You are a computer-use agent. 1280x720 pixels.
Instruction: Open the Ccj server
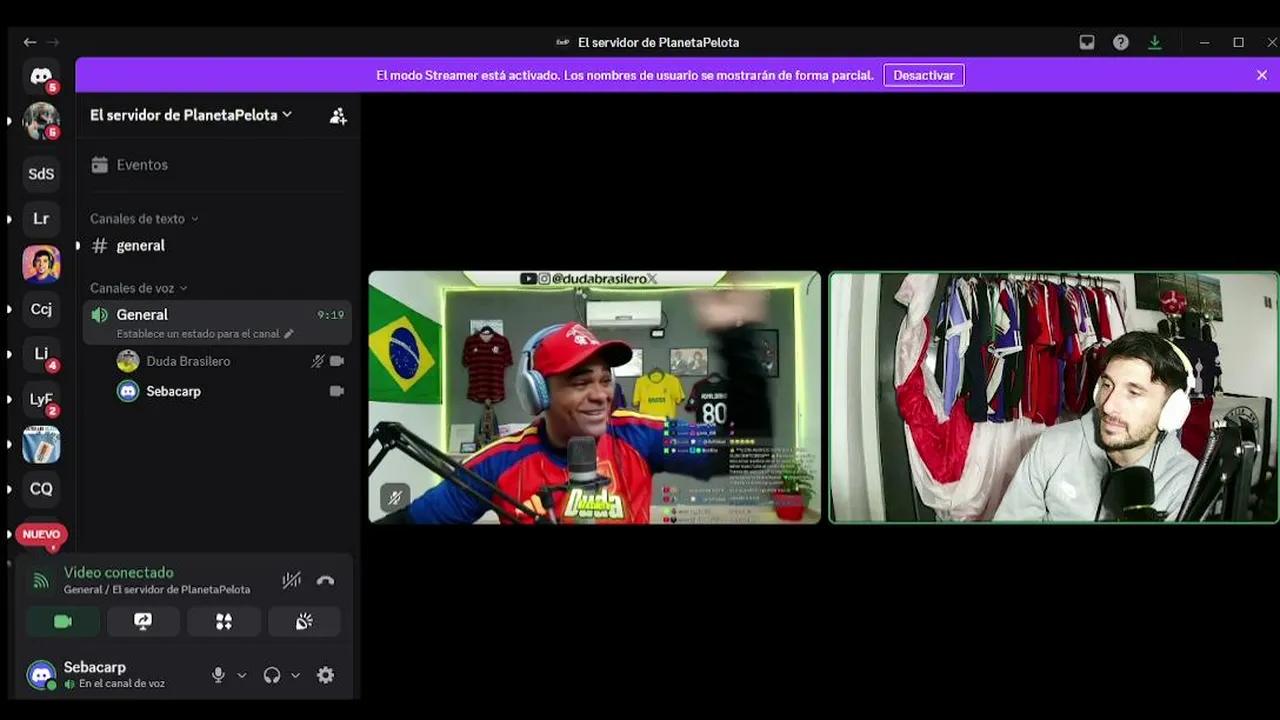pos(41,309)
